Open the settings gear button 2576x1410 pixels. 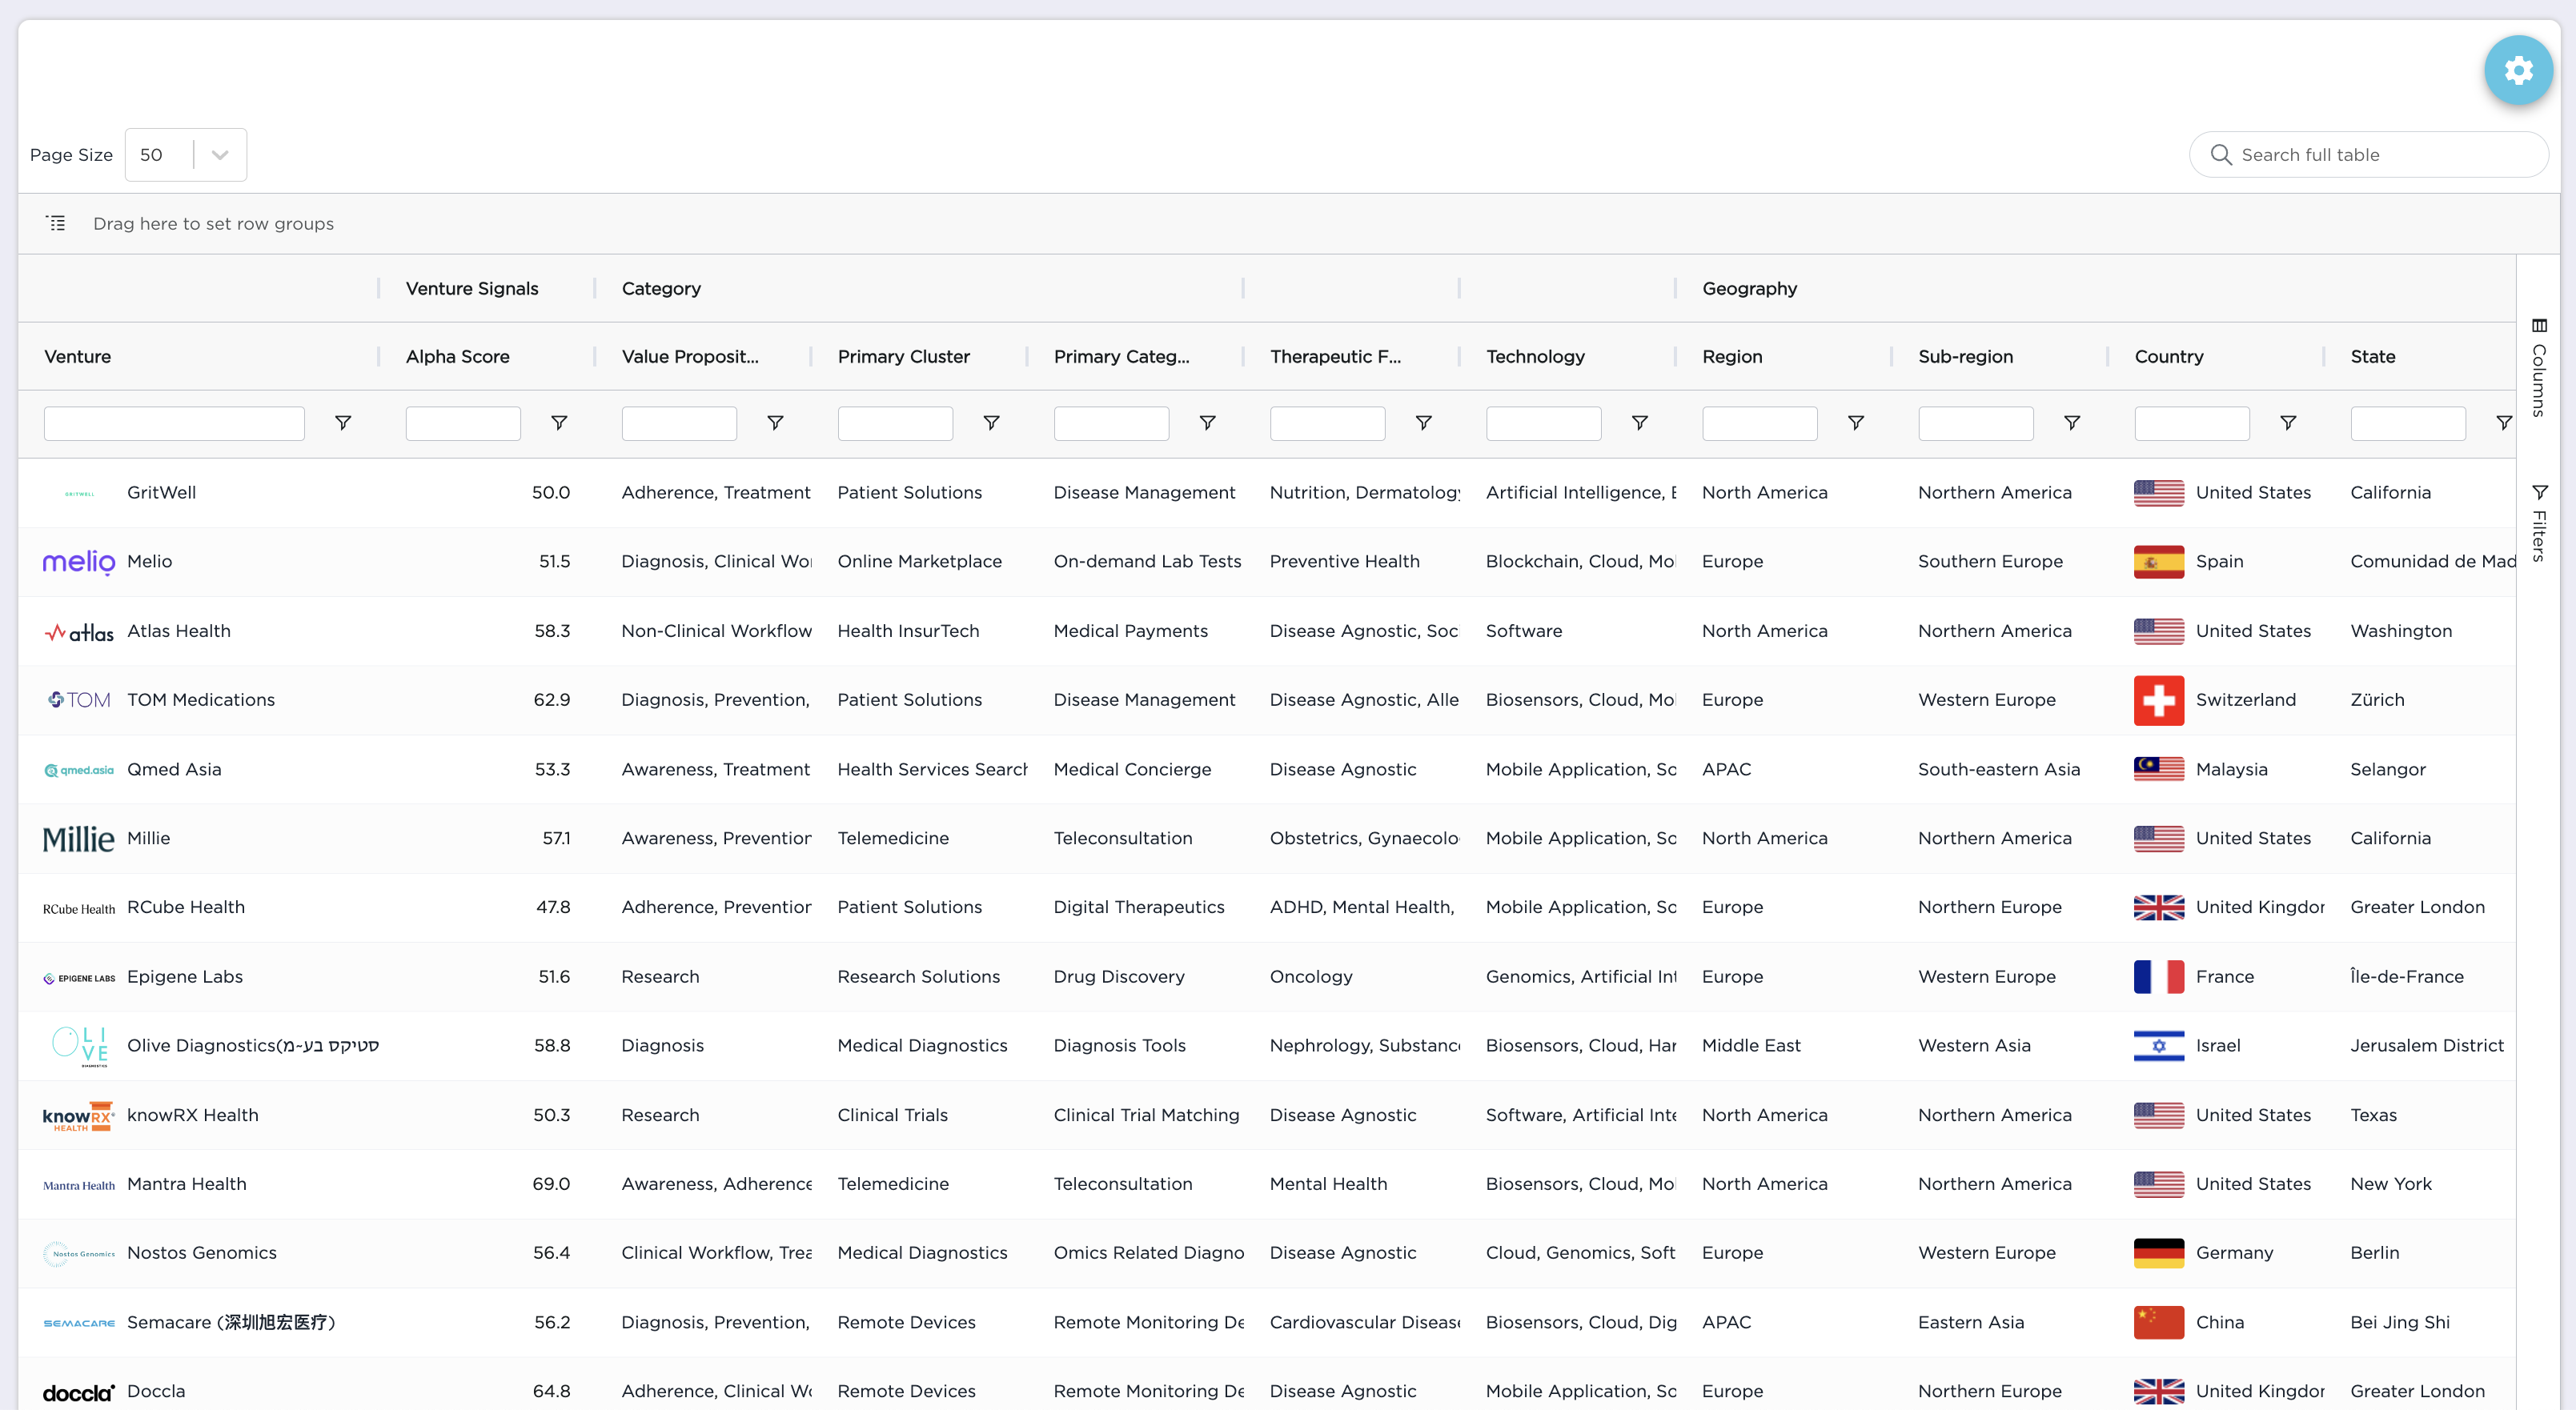point(2517,70)
